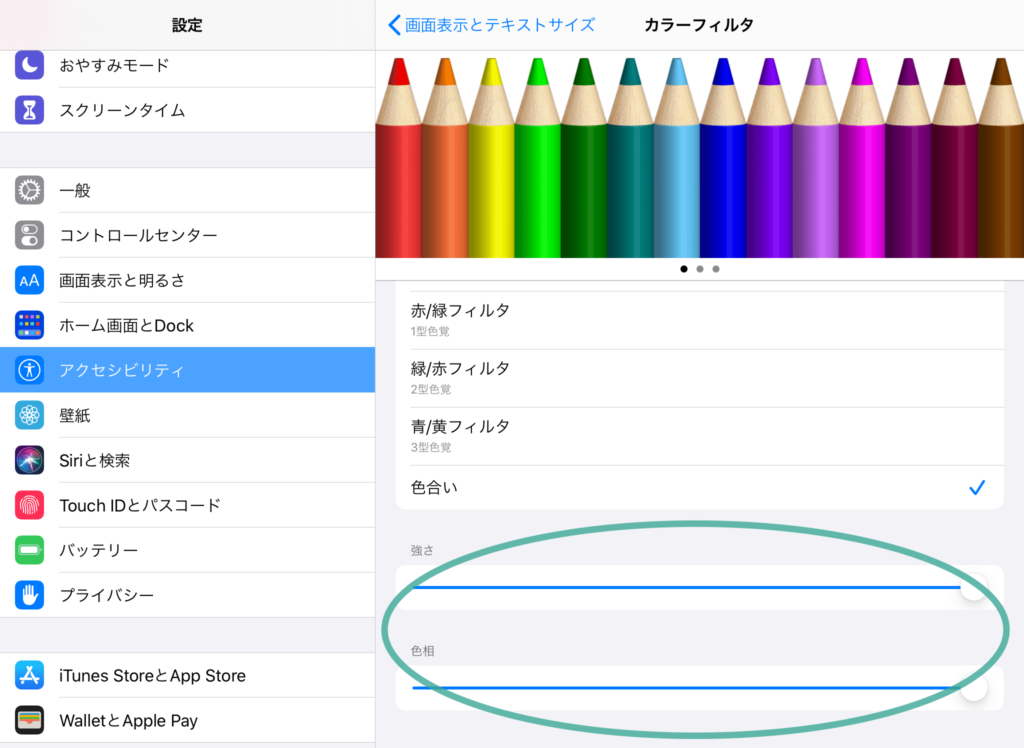
Task: Tap the おやすみモード moon icon
Action: pos(30,65)
